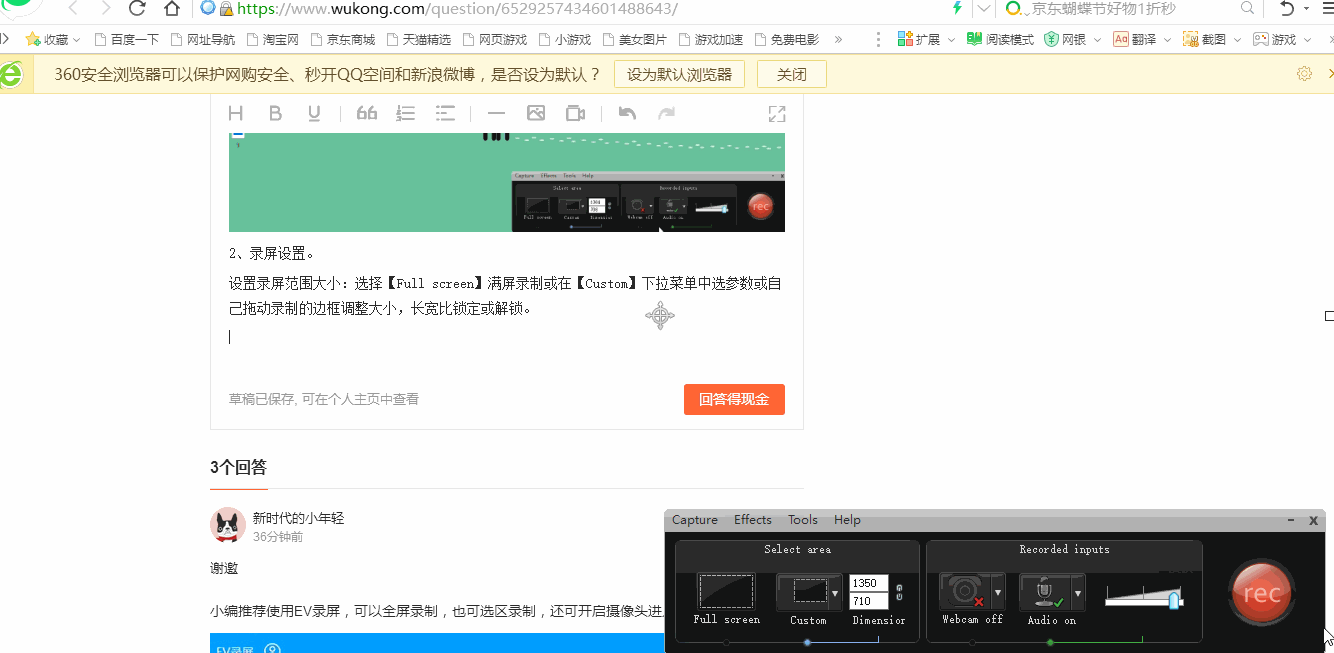This screenshot has height=653, width=1334.
Task: Open the audio source dropdown arrow
Action: [1078, 591]
